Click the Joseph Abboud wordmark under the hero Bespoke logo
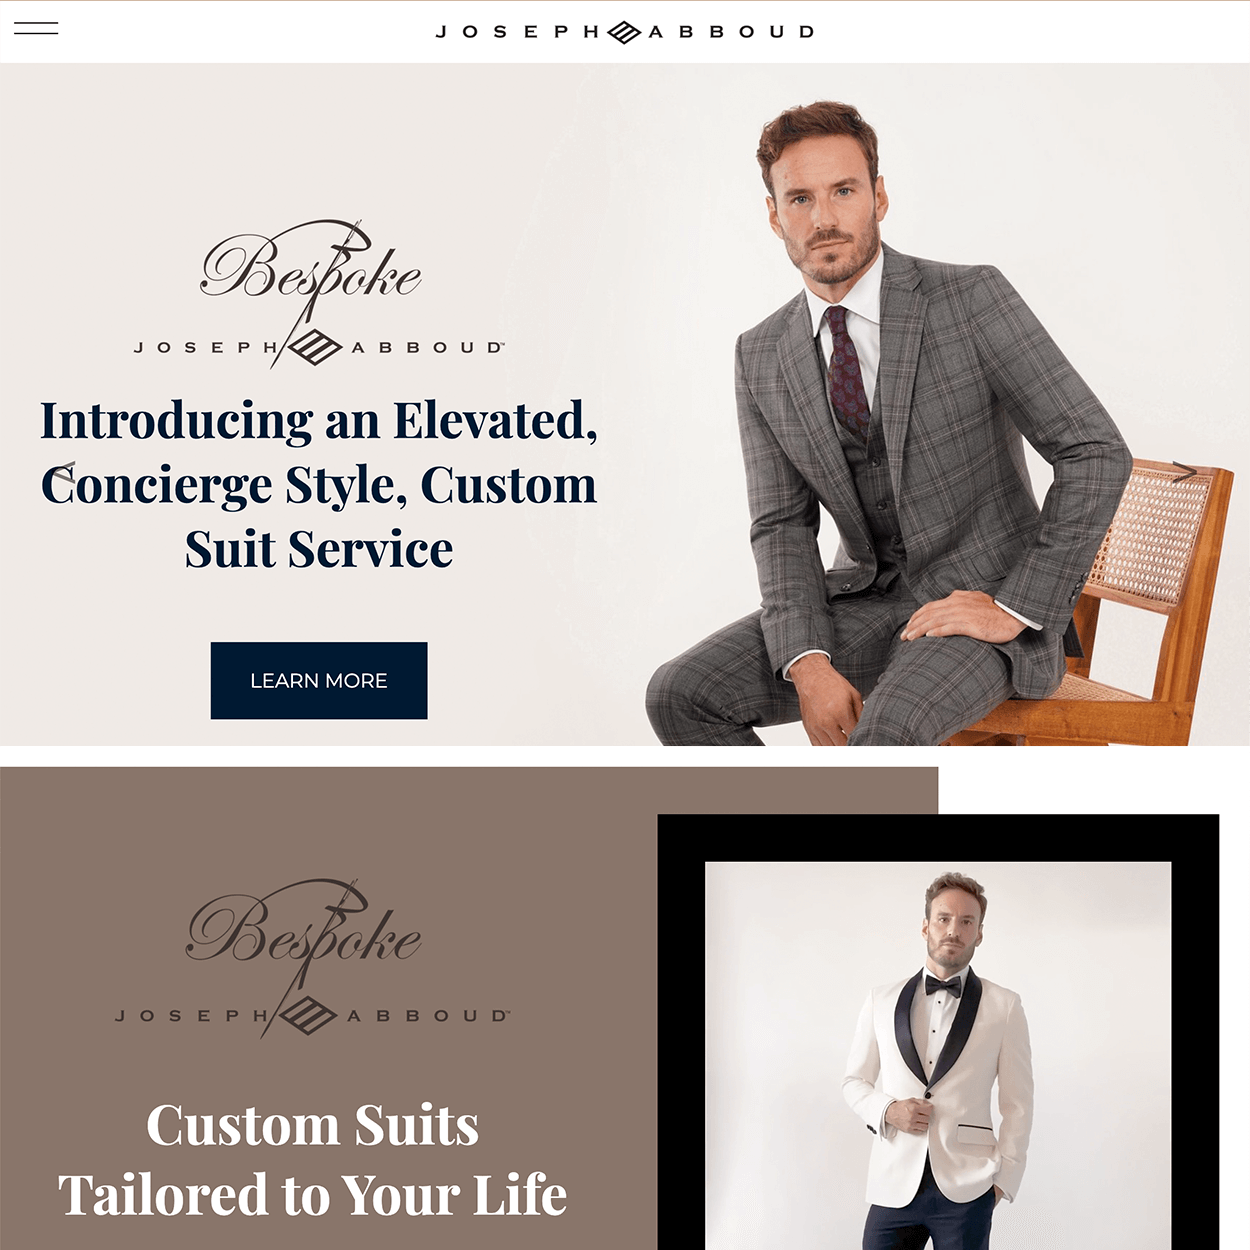This screenshot has width=1250, height=1250. click(x=319, y=347)
